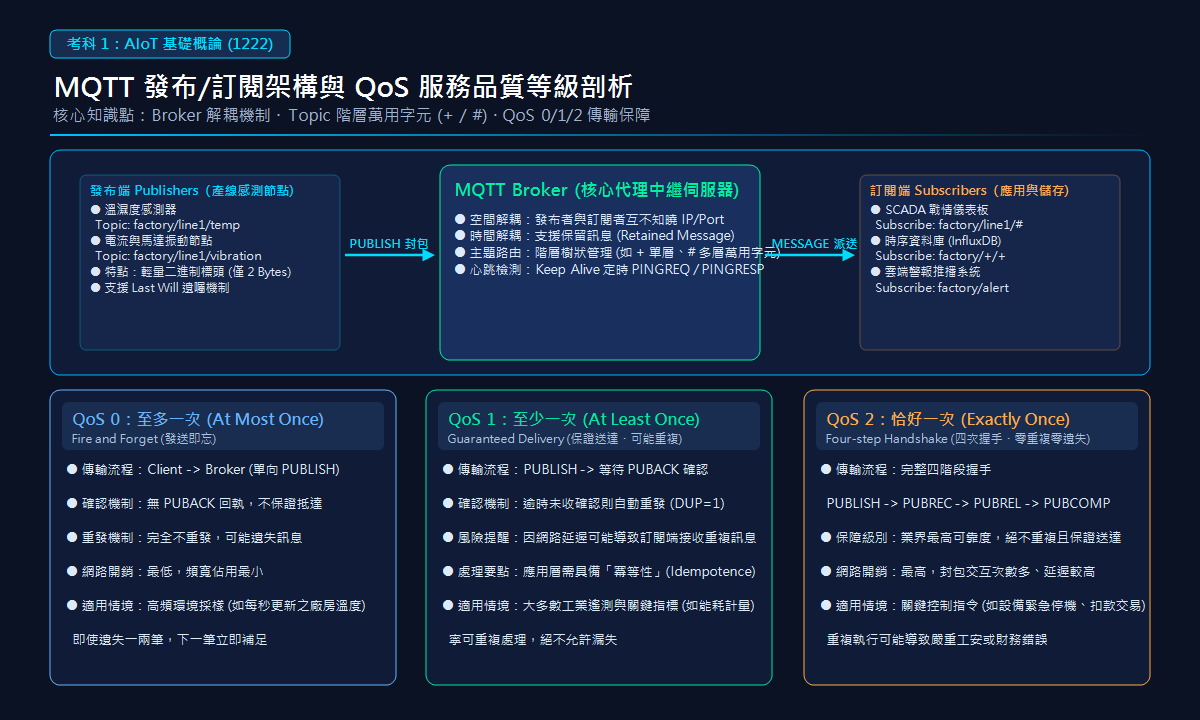The image size is (1200, 720).
Task: Click the 空間解耦 IP/Port bullet
Action: click(590, 219)
